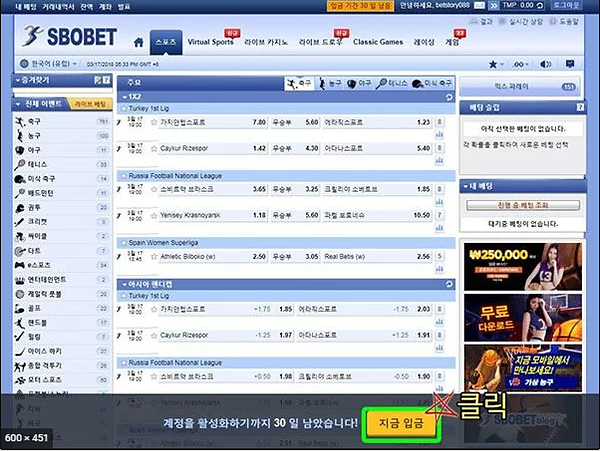600x451 pixels.
Task: Click the 진행 중 베팅 조회 button
Action: coord(523,205)
